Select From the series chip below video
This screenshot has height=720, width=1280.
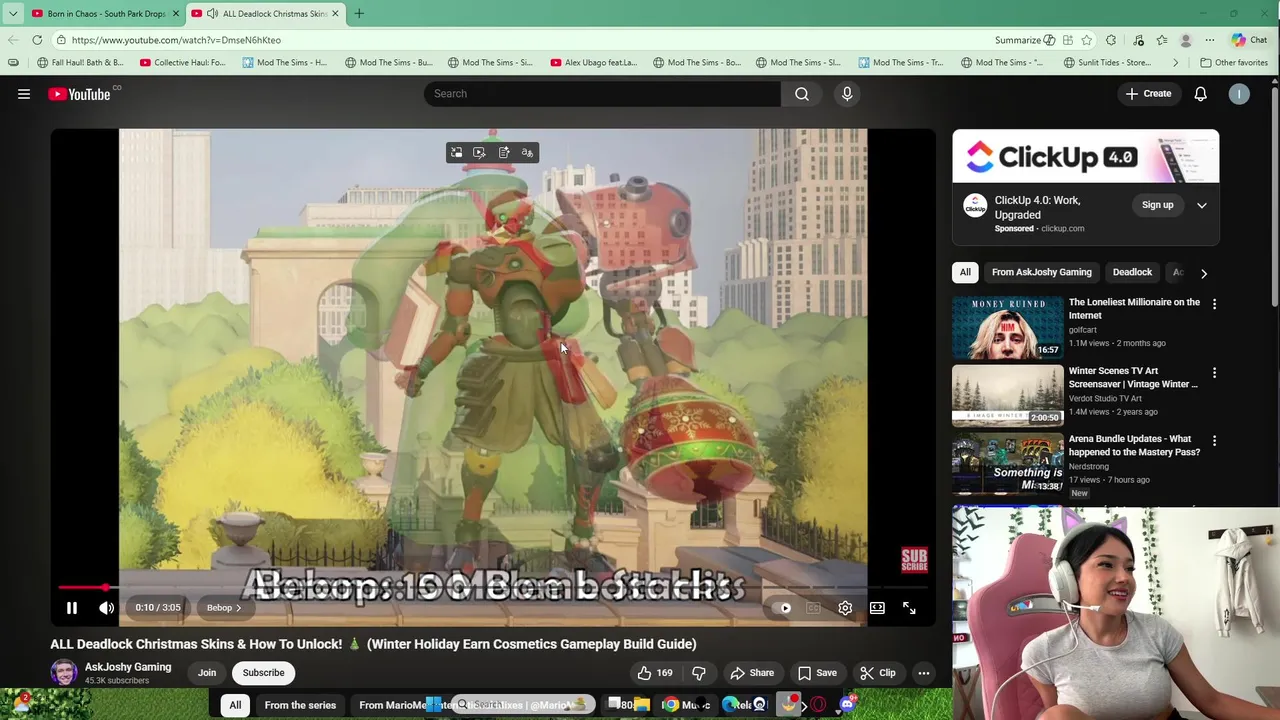pyautogui.click(x=300, y=705)
